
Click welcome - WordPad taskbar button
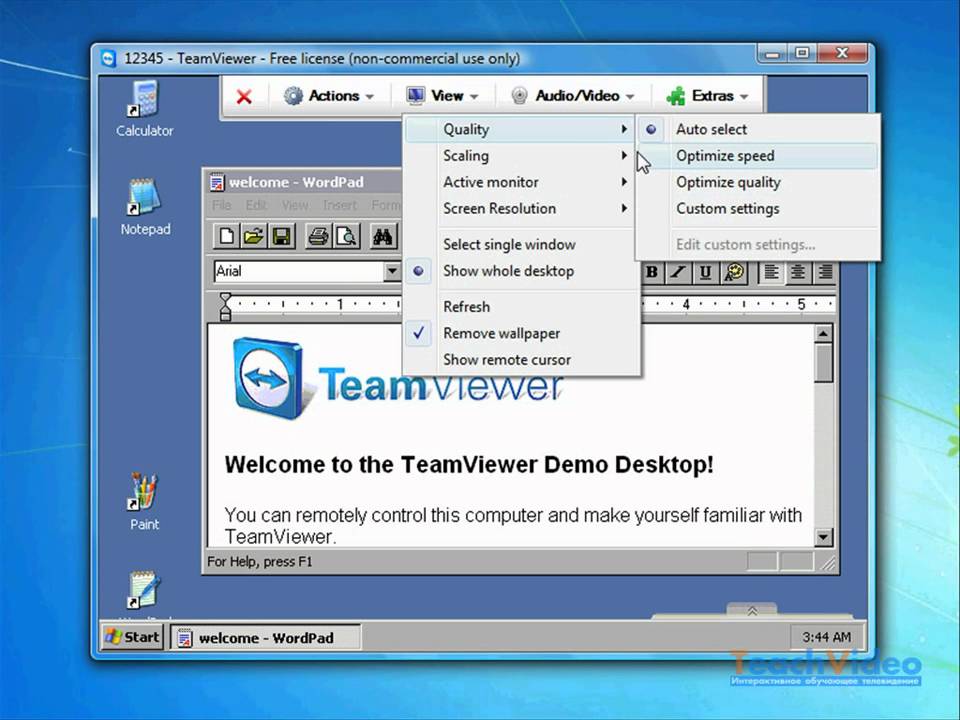[x=265, y=637]
